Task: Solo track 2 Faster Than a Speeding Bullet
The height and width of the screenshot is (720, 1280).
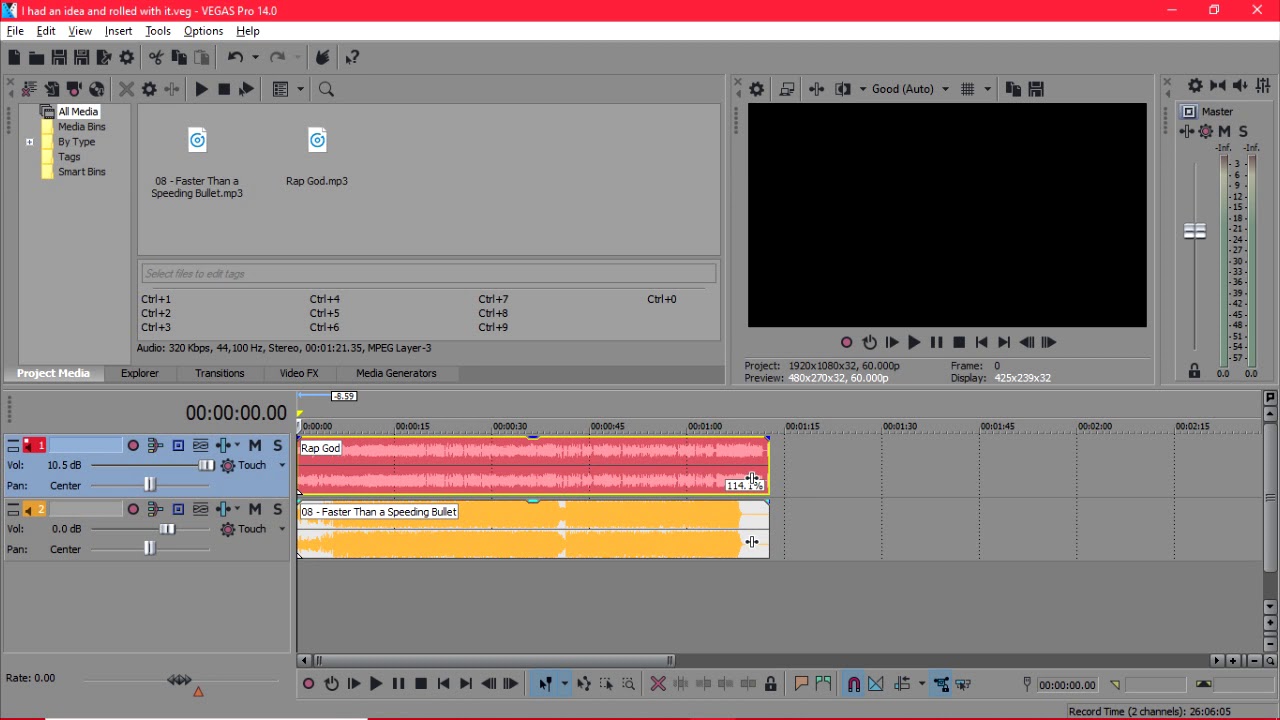Action: click(x=277, y=509)
